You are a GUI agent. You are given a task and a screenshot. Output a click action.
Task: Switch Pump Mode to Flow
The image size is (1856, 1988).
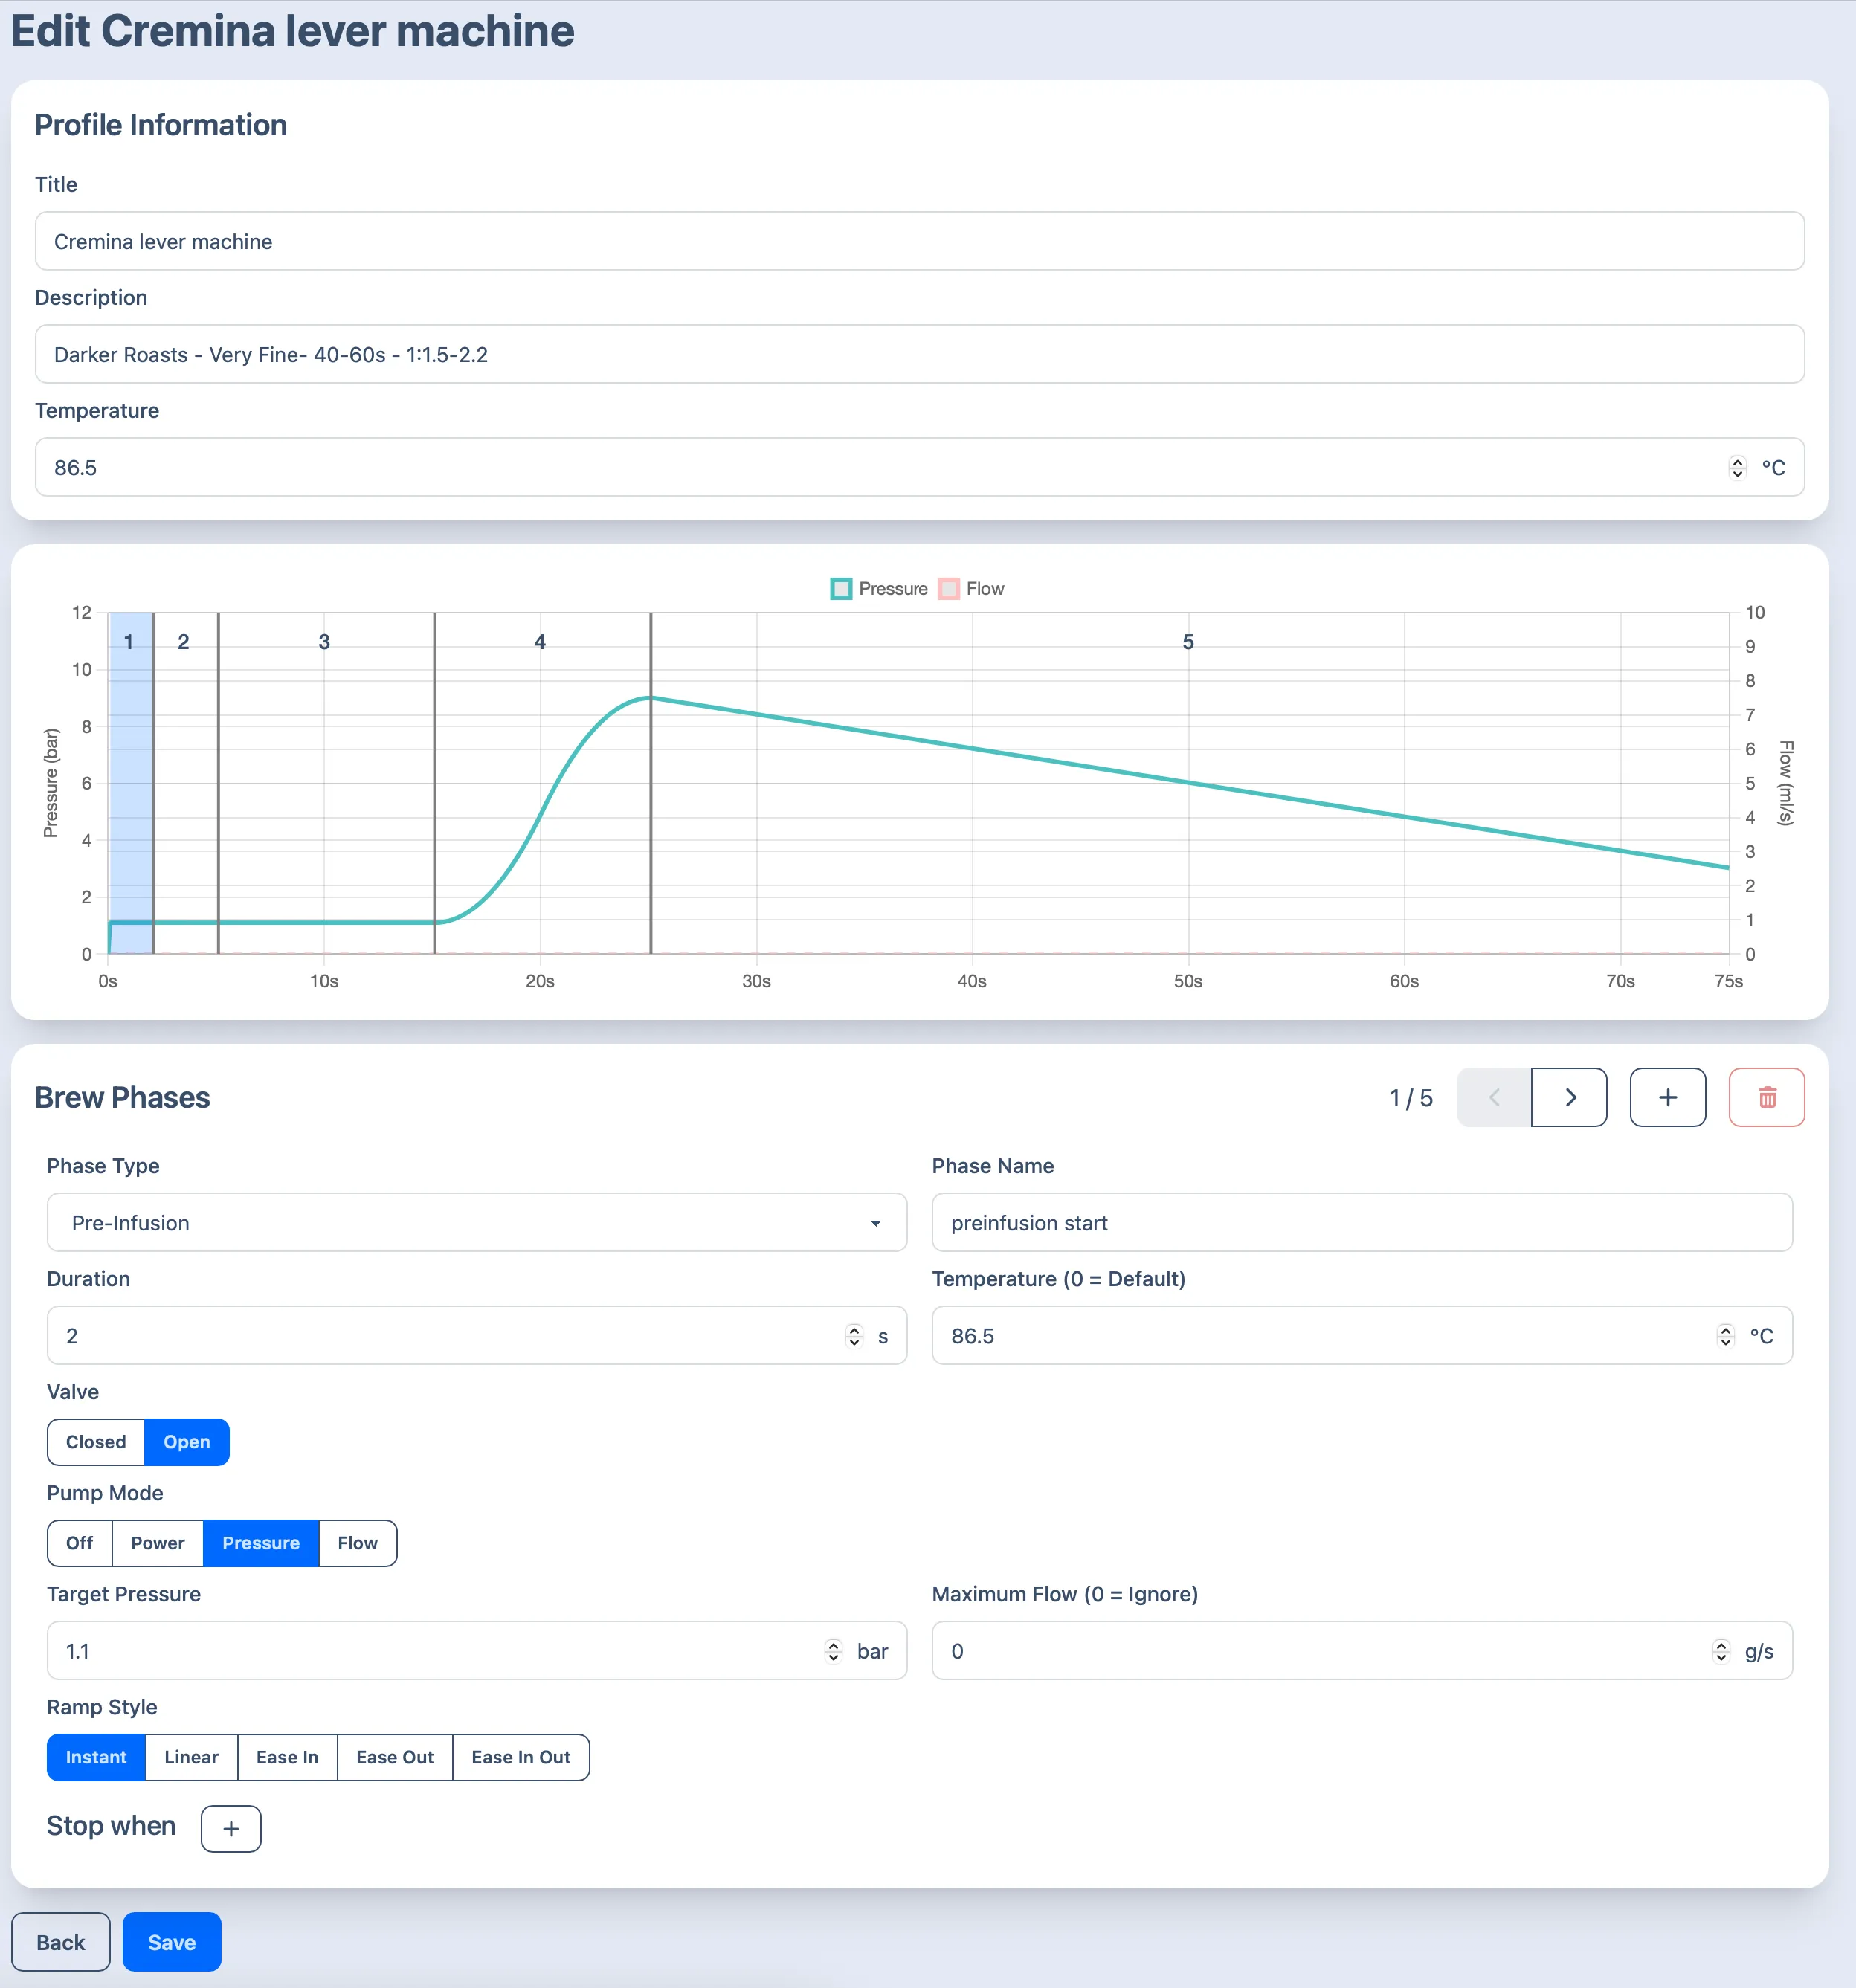point(357,1543)
